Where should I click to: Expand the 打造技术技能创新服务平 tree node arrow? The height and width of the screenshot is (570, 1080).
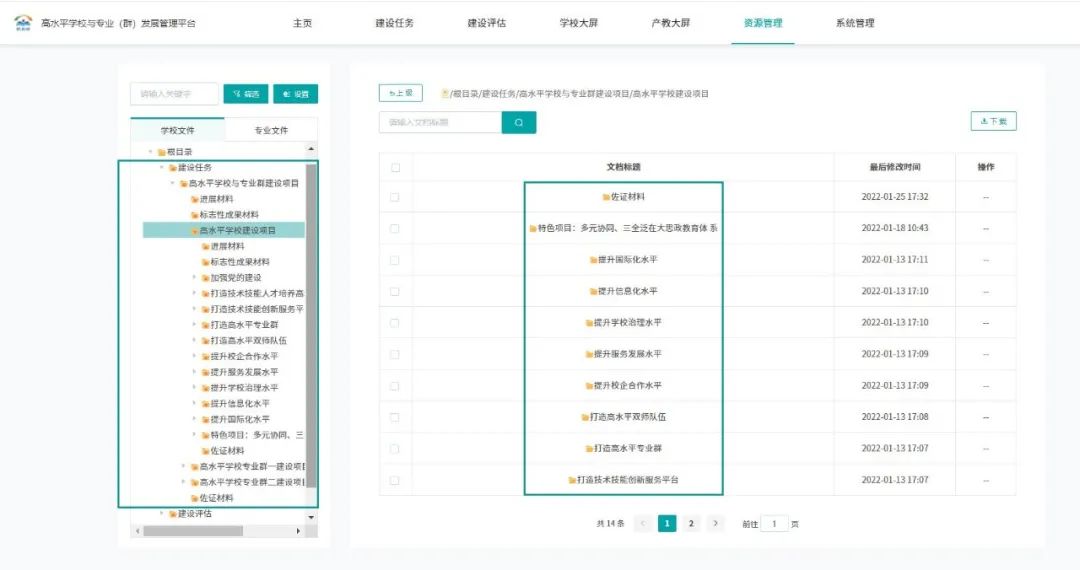click(x=194, y=309)
